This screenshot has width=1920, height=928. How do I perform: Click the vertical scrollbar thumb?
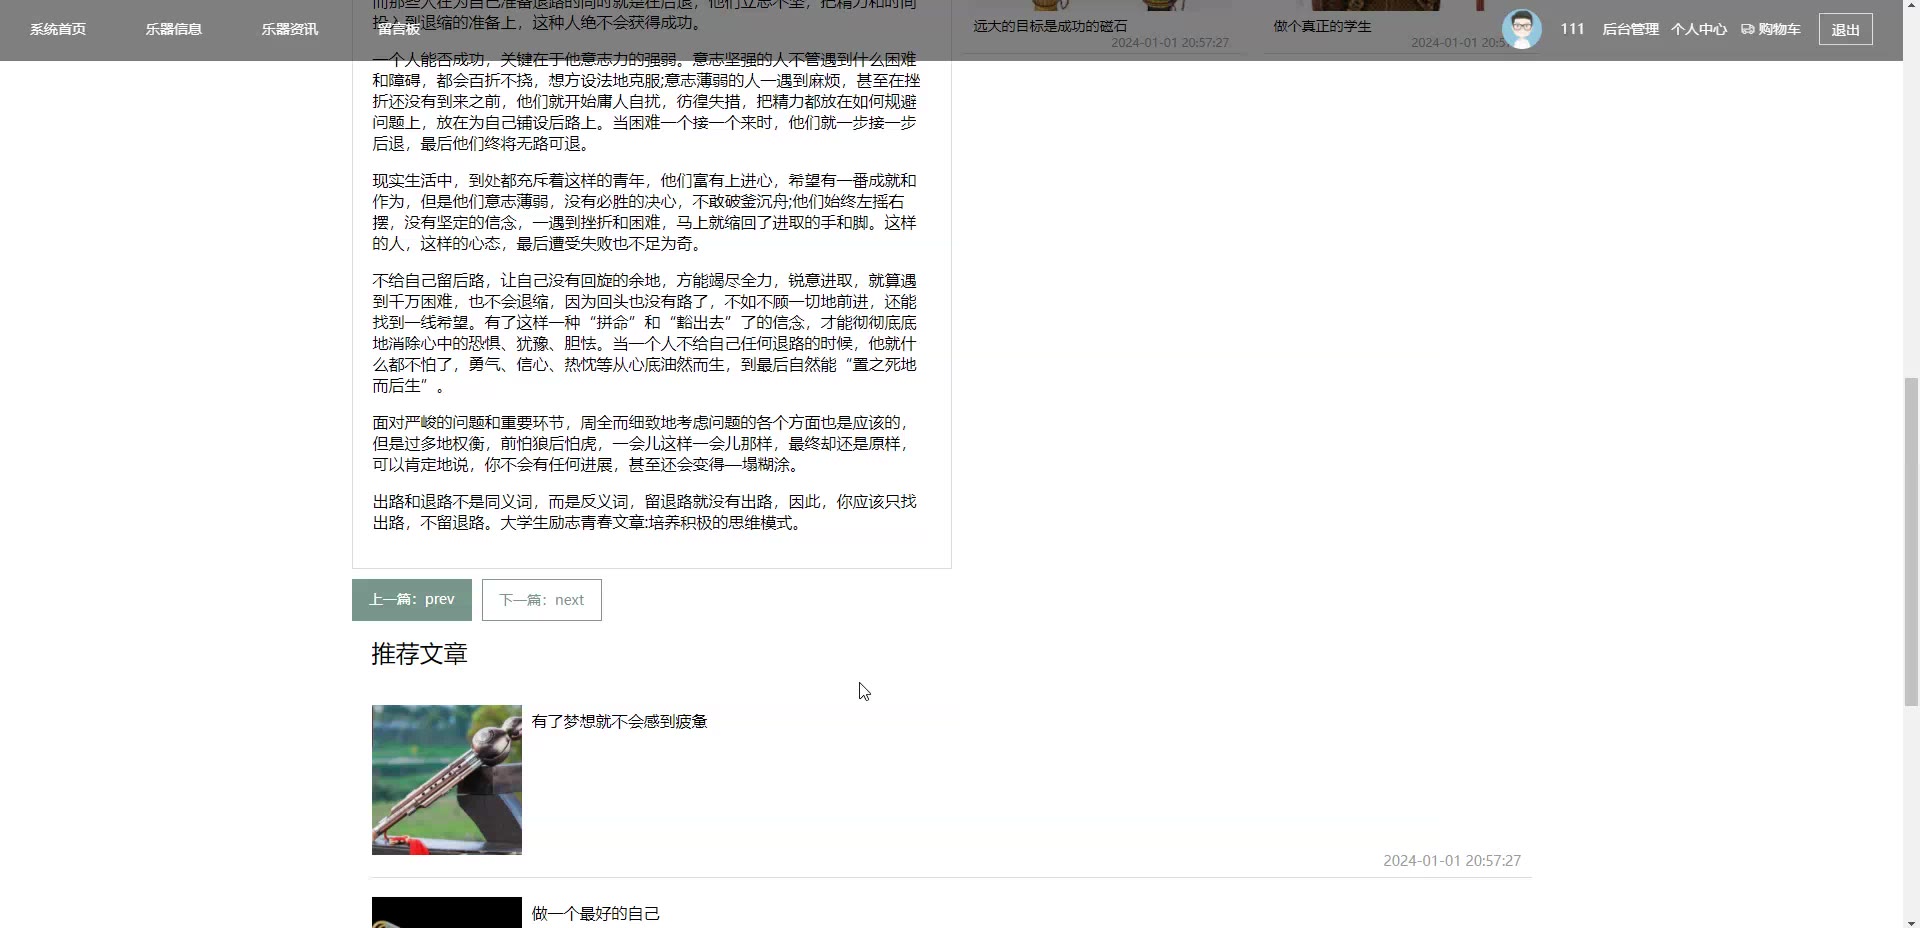[1911, 542]
